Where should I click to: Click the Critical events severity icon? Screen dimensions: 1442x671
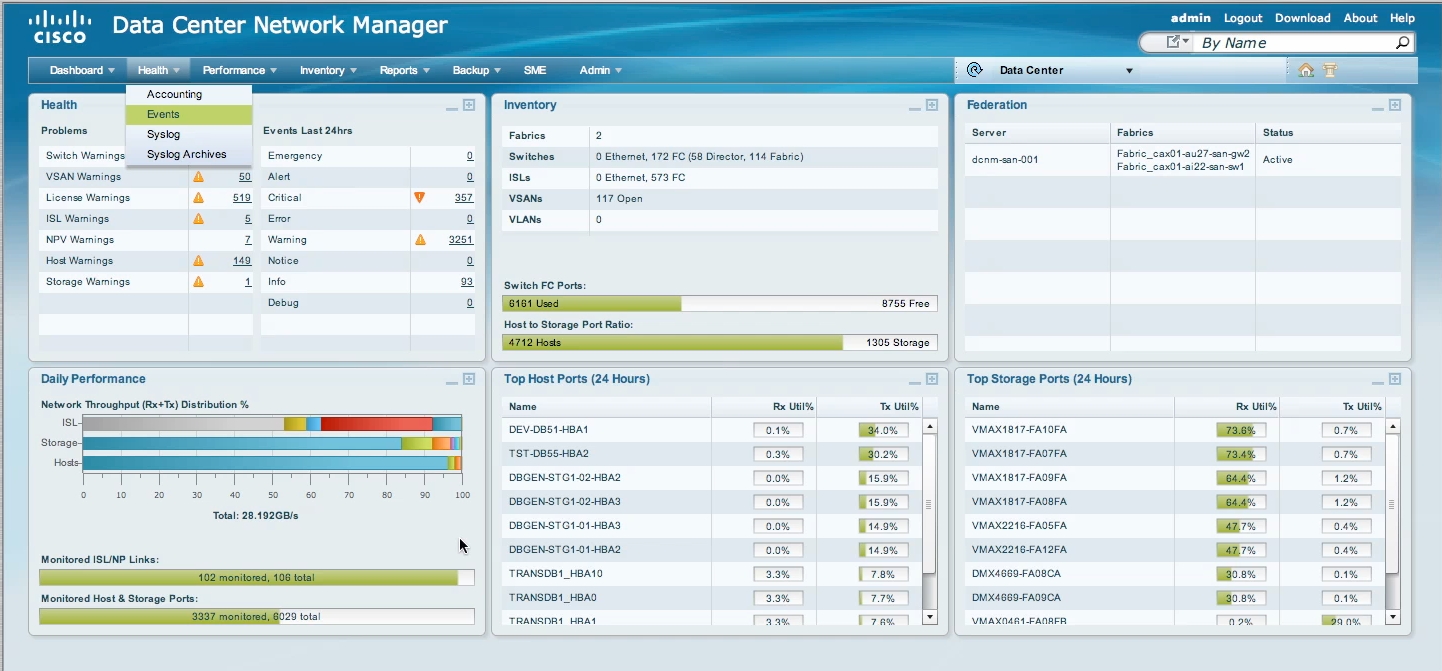coord(420,197)
